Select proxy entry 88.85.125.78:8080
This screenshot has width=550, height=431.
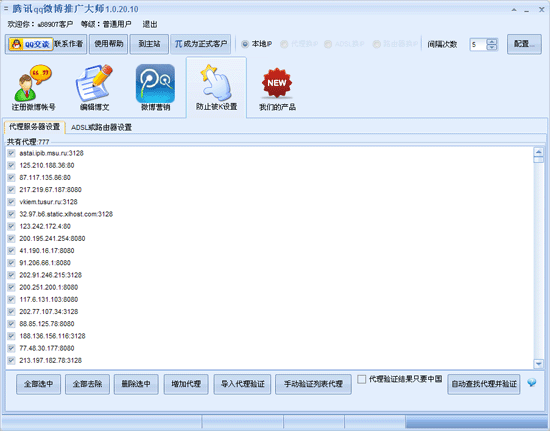47,324
